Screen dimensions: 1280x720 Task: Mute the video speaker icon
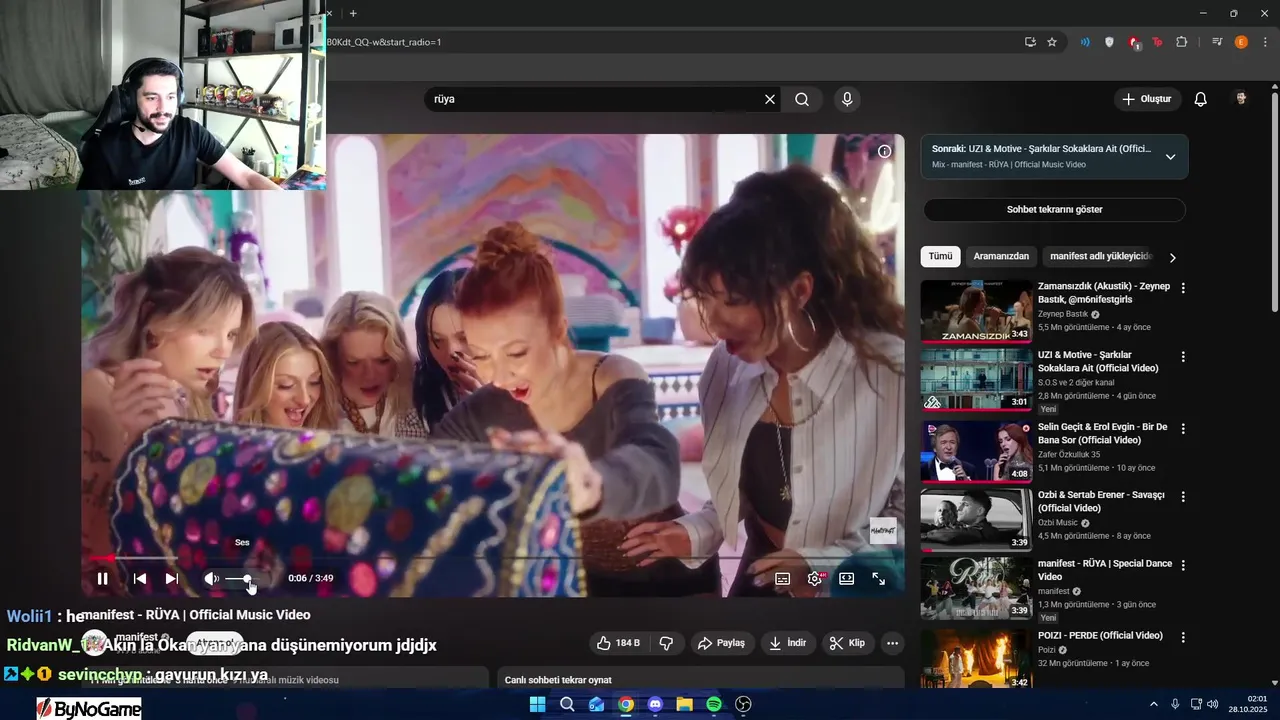coord(211,578)
